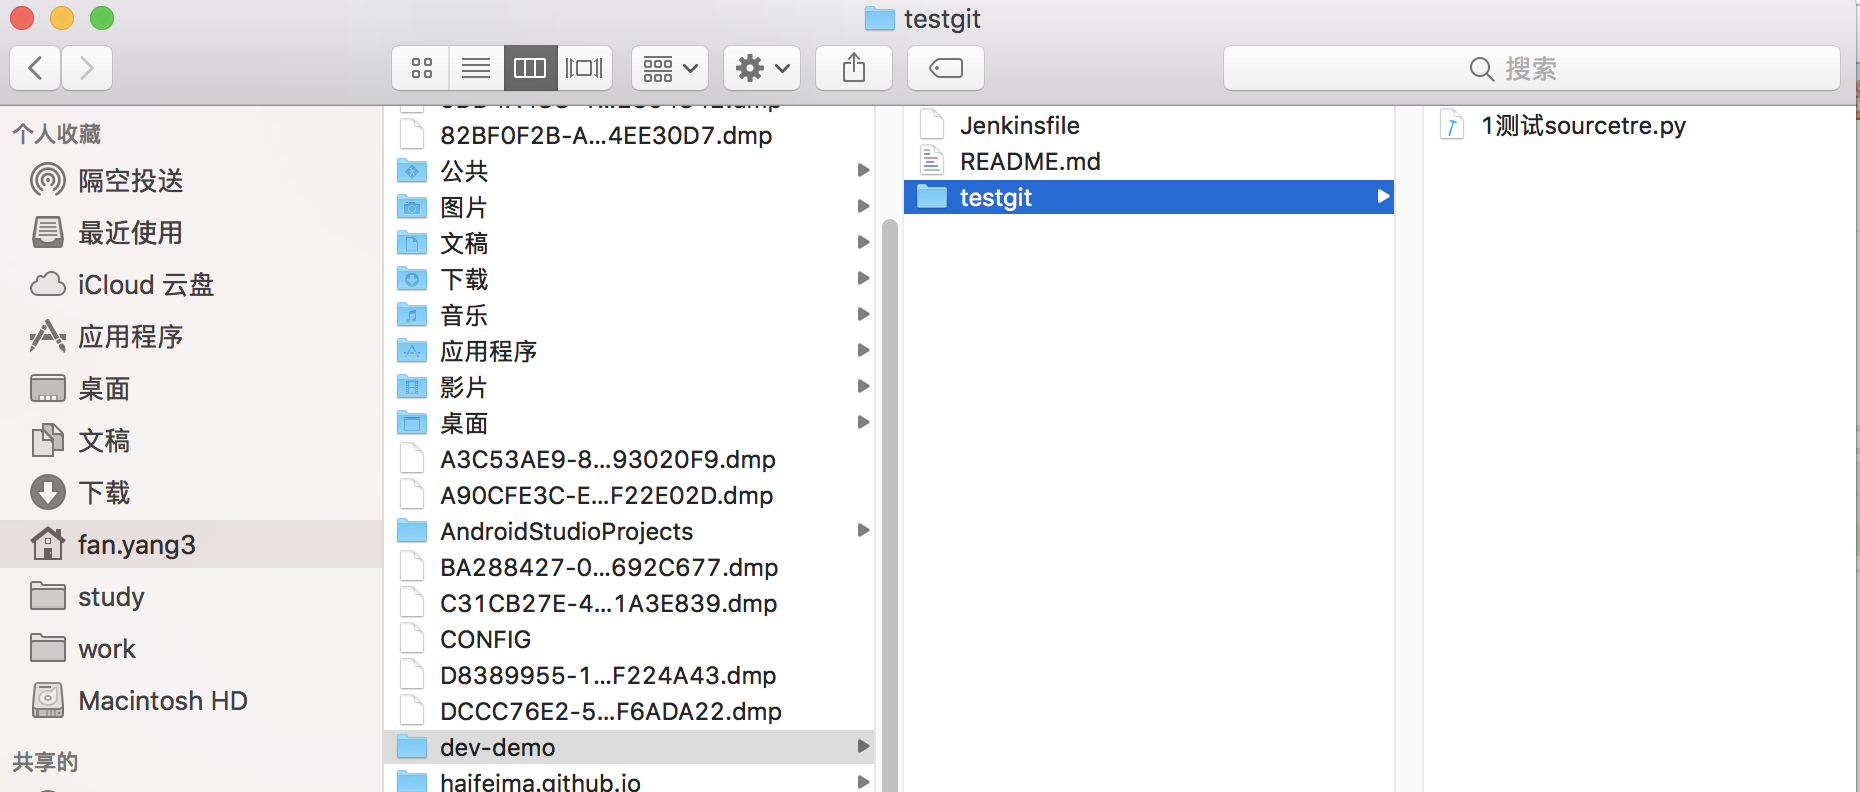Expand the AndroidStudioProjects folder arrow
The image size is (1860, 792).
point(863,530)
